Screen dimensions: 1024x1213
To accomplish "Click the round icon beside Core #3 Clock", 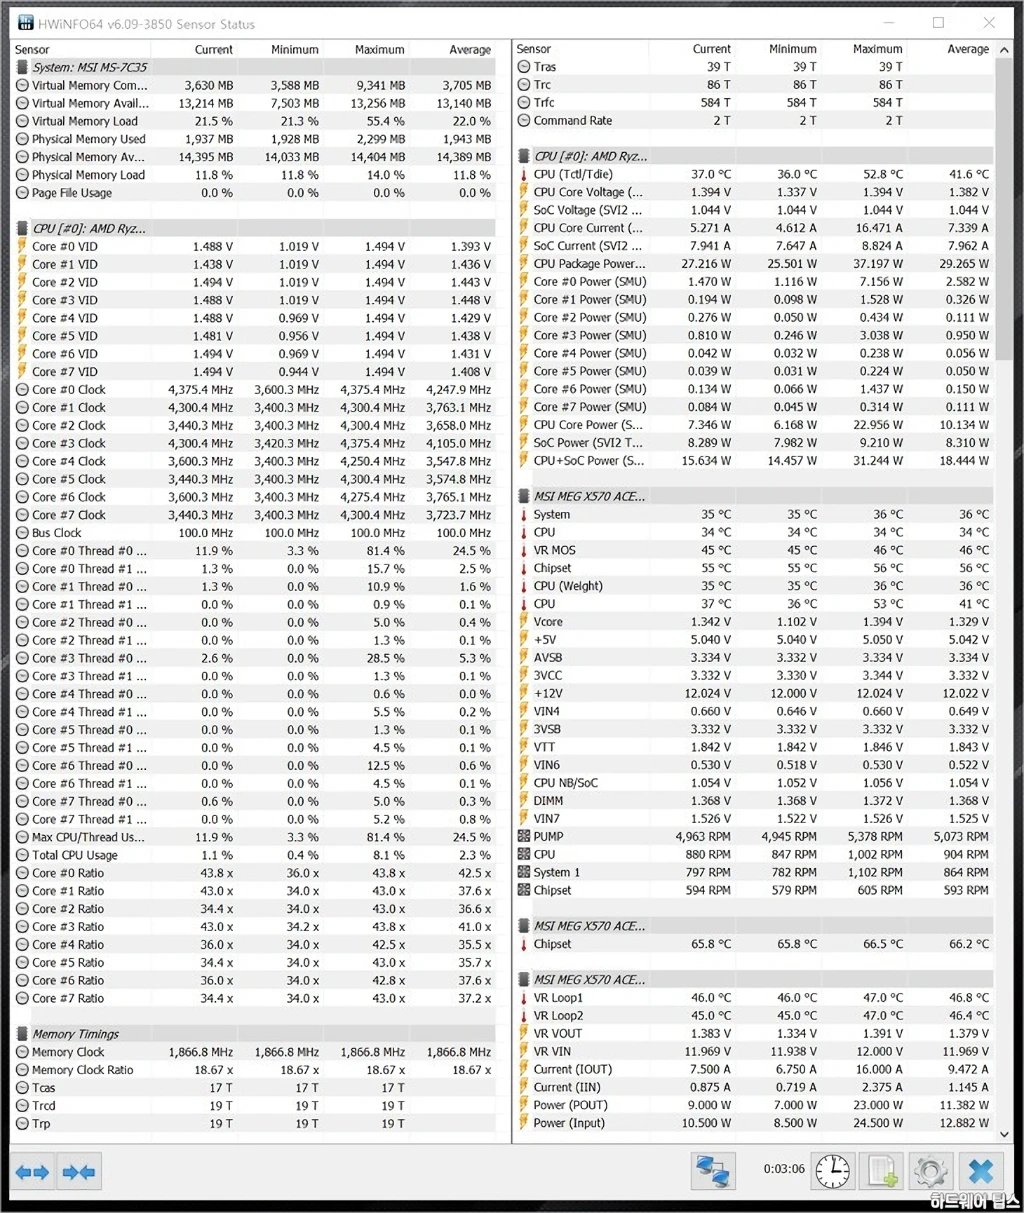I will (x=23, y=444).
